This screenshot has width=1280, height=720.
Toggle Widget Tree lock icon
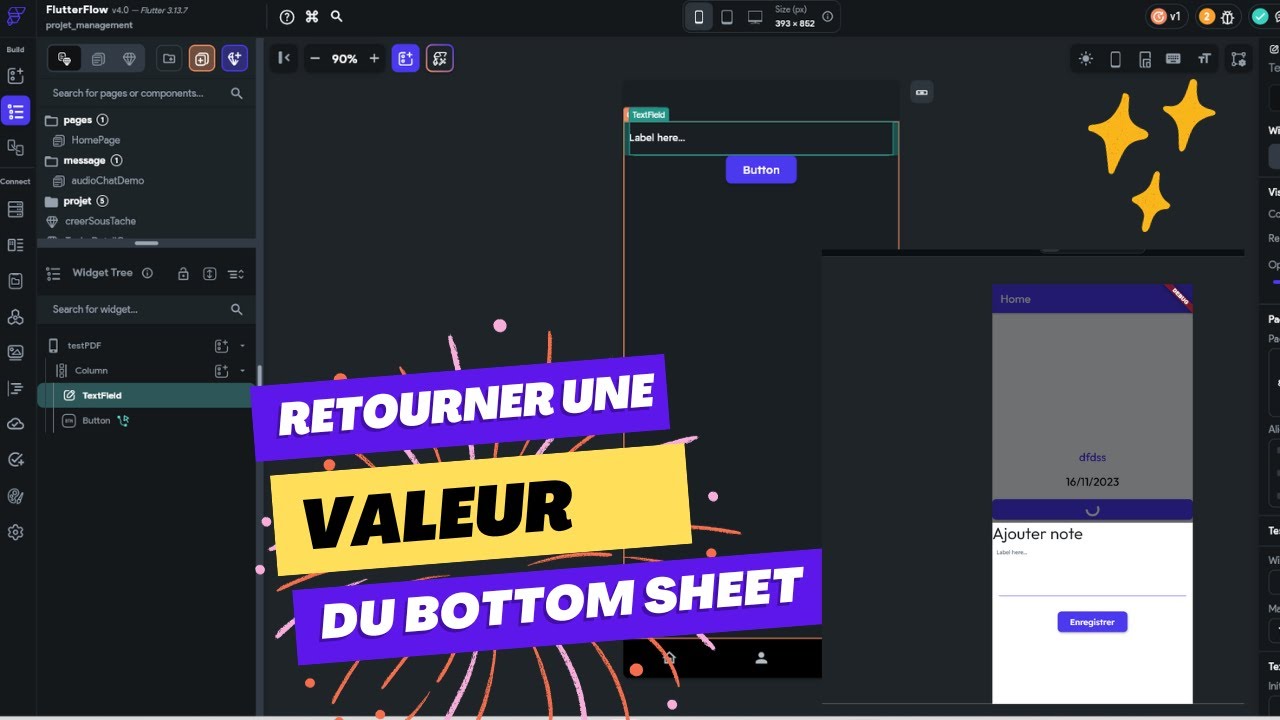point(183,274)
